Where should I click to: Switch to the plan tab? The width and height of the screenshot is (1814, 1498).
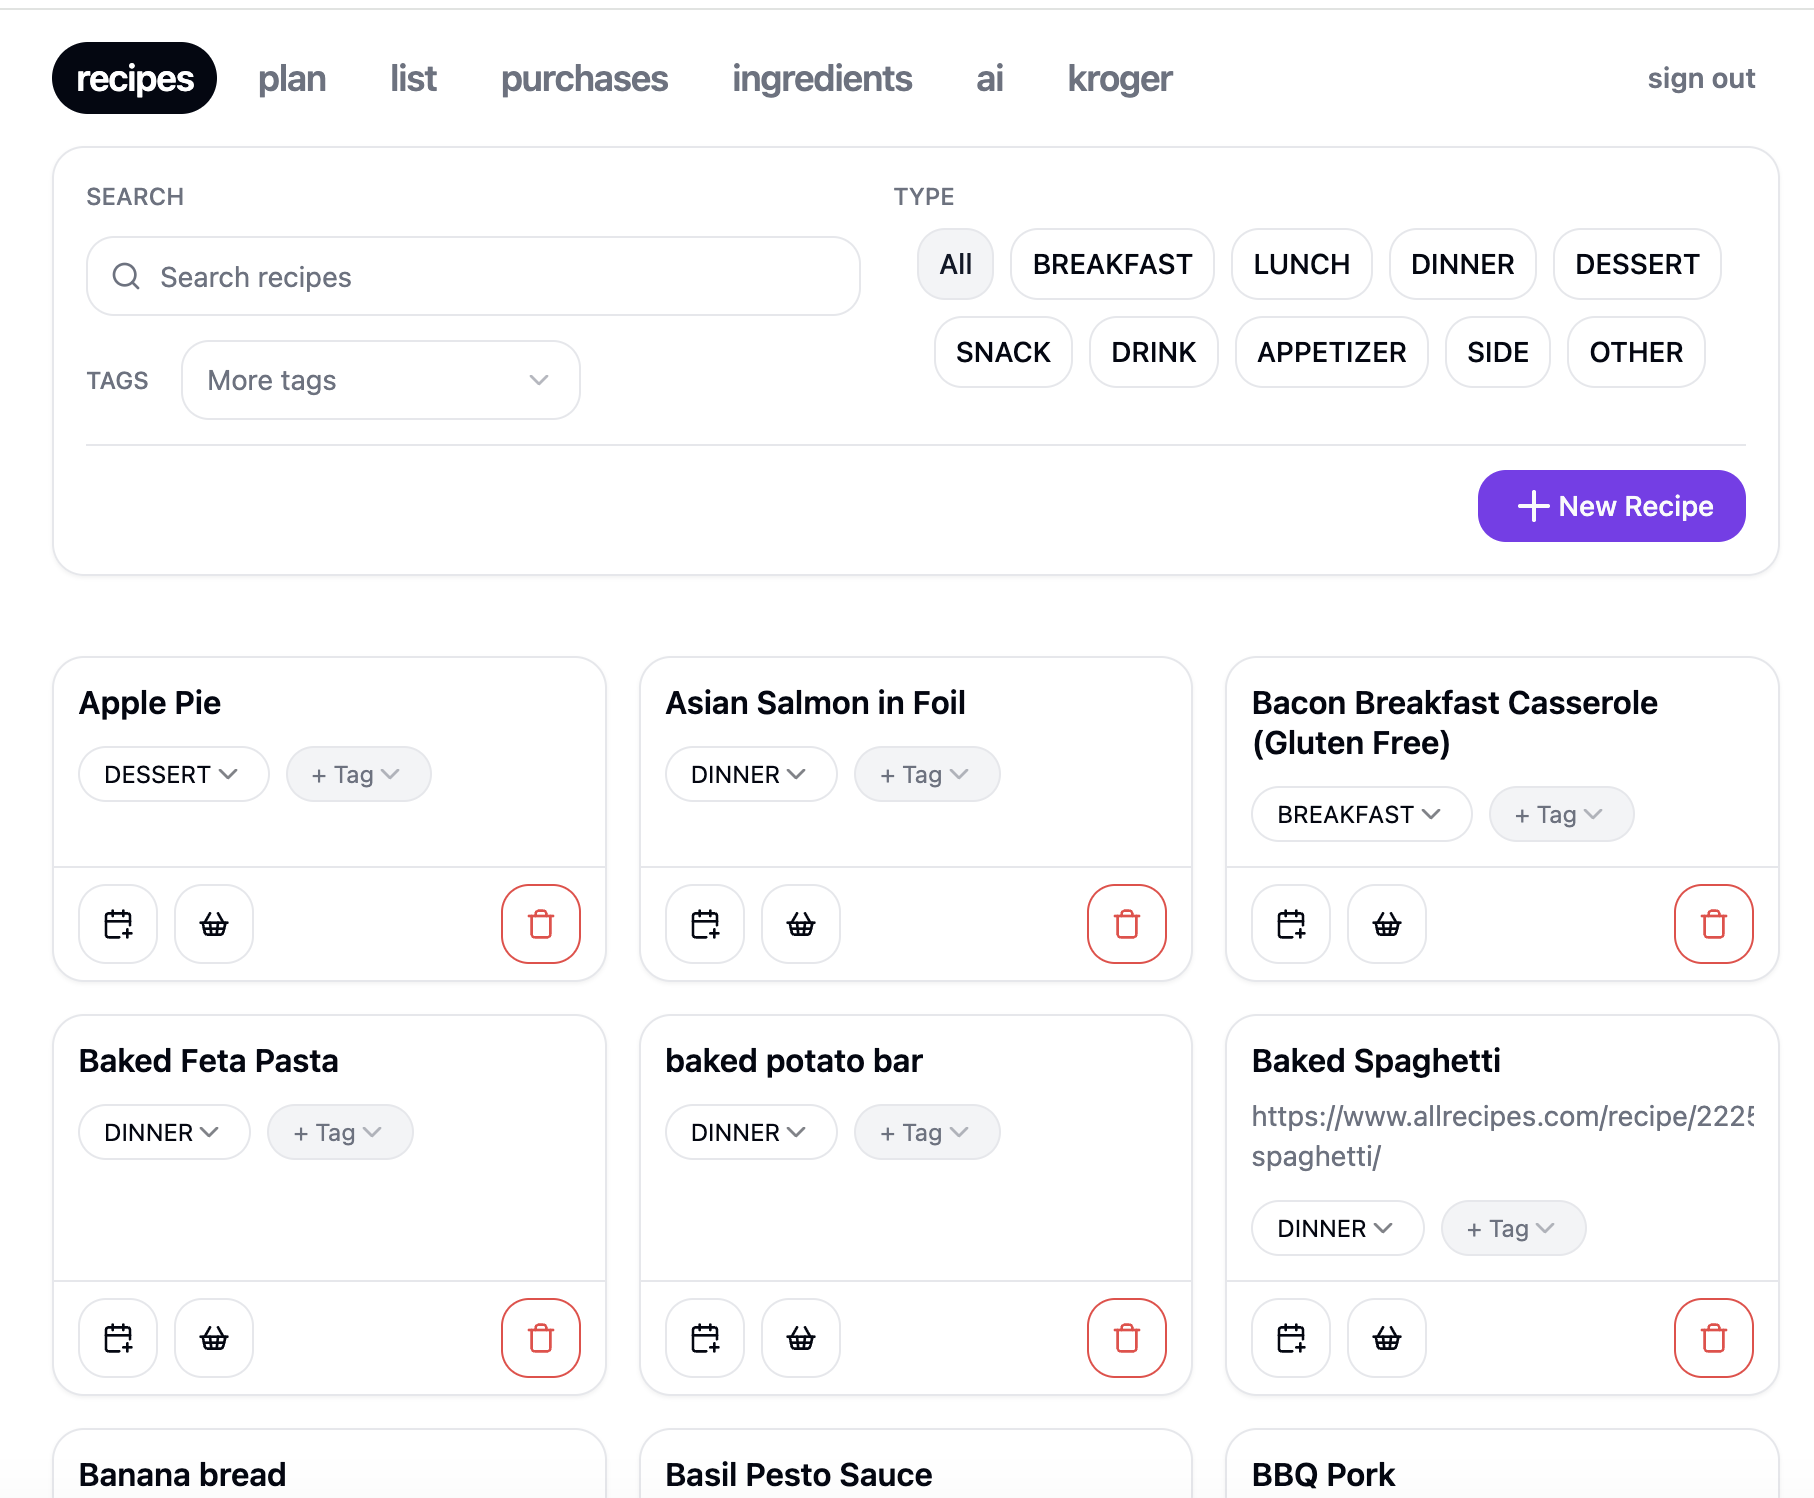[x=292, y=78]
